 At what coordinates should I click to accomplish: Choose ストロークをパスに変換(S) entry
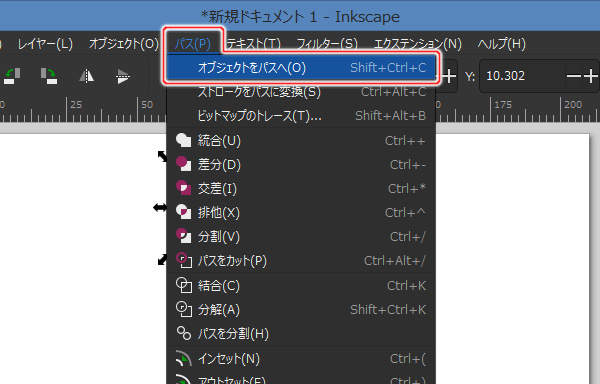[x=301, y=92]
